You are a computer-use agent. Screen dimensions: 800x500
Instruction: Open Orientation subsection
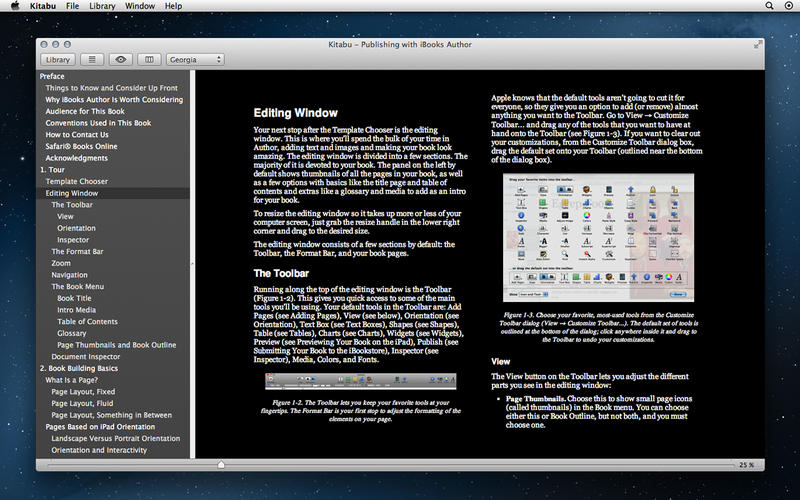[76, 229]
